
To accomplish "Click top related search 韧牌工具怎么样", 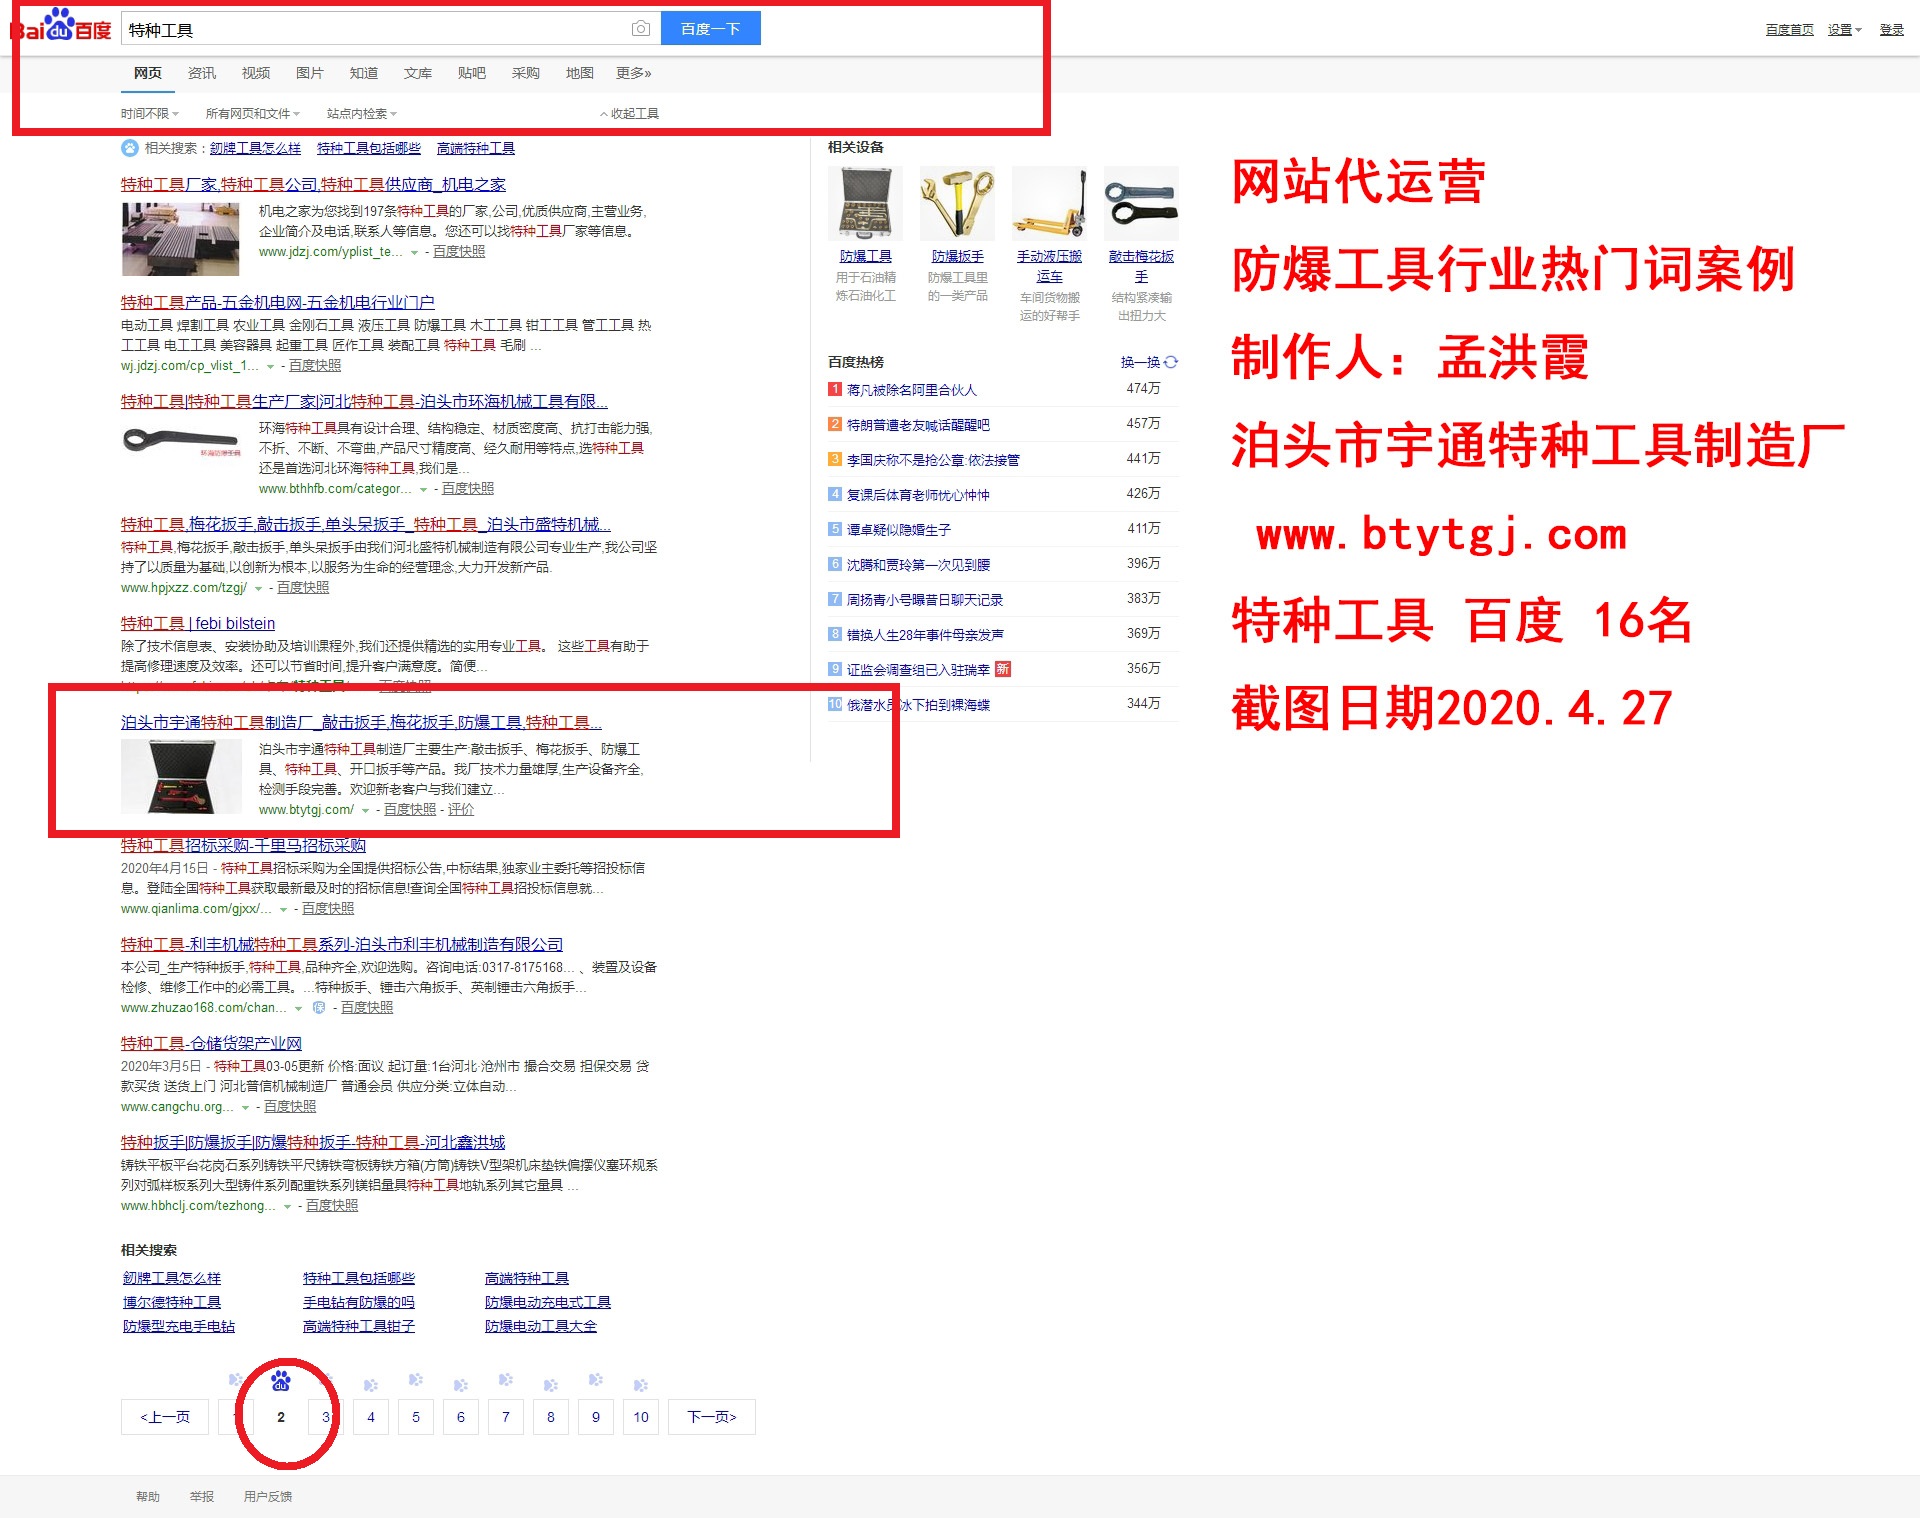I will tap(255, 148).
